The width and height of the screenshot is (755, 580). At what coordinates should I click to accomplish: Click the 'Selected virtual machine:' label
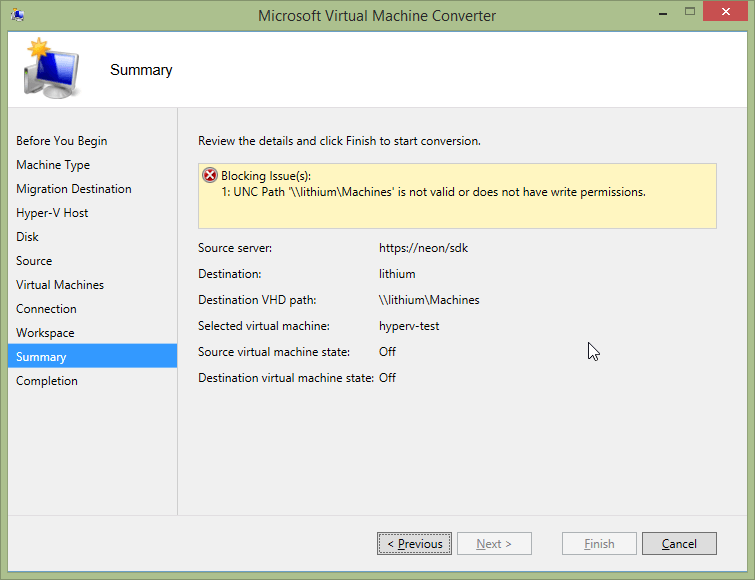pos(264,326)
